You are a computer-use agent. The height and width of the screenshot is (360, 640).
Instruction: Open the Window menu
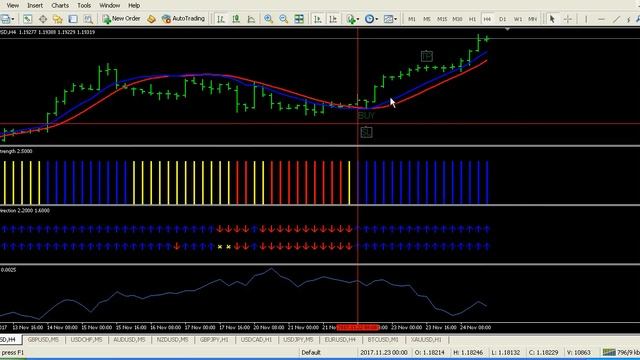pyautogui.click(x=110, y=5)
